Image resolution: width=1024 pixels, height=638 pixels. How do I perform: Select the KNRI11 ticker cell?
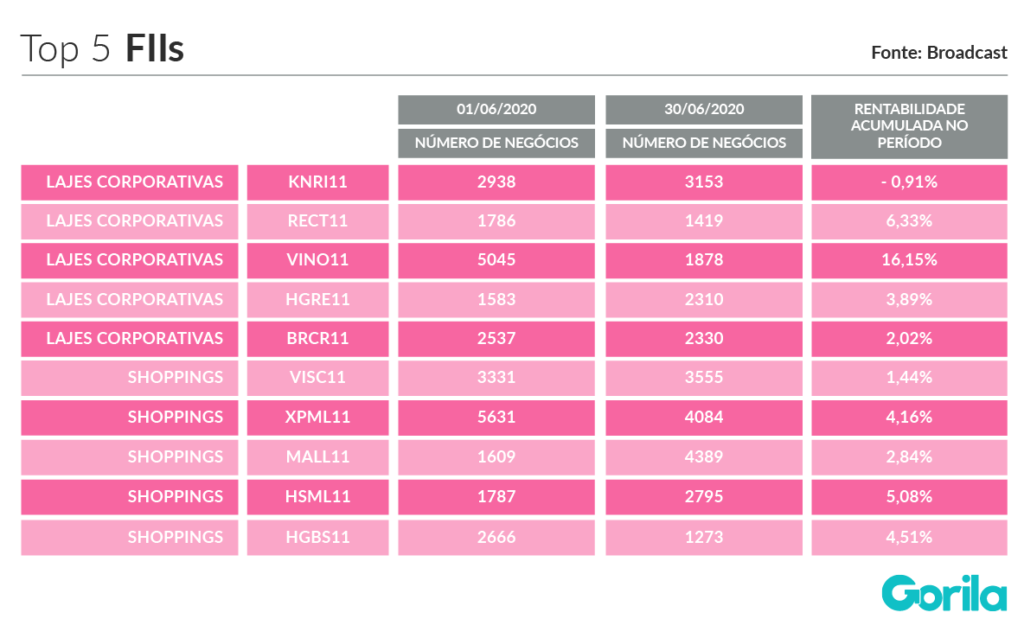317,182
